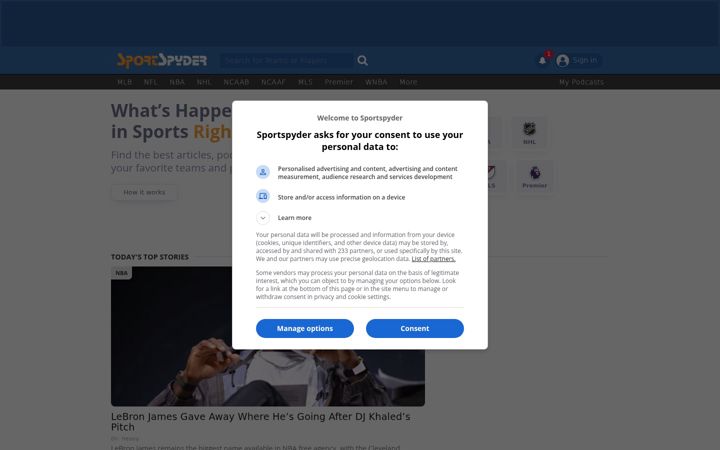Expand the Learn more chevron

click(263, 218)
